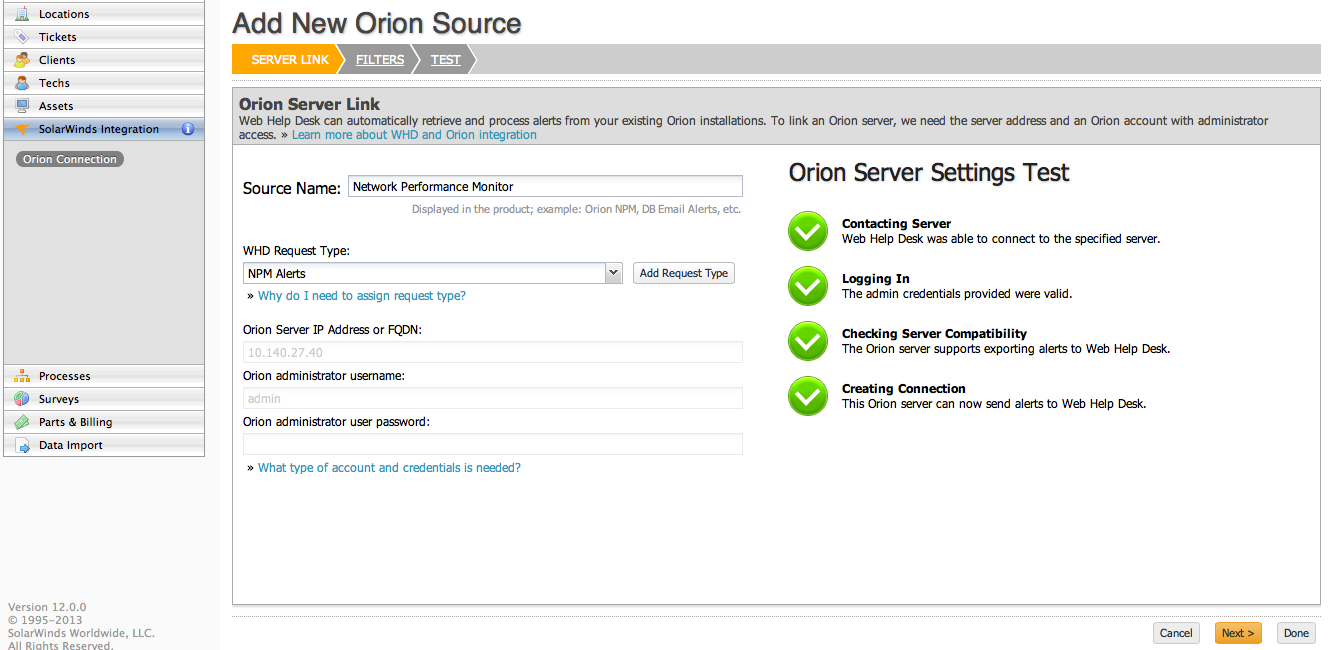Viewport: 1328px width, 650px height.
Task: Click green checkmark for Contacting Server
Action: 808,231
